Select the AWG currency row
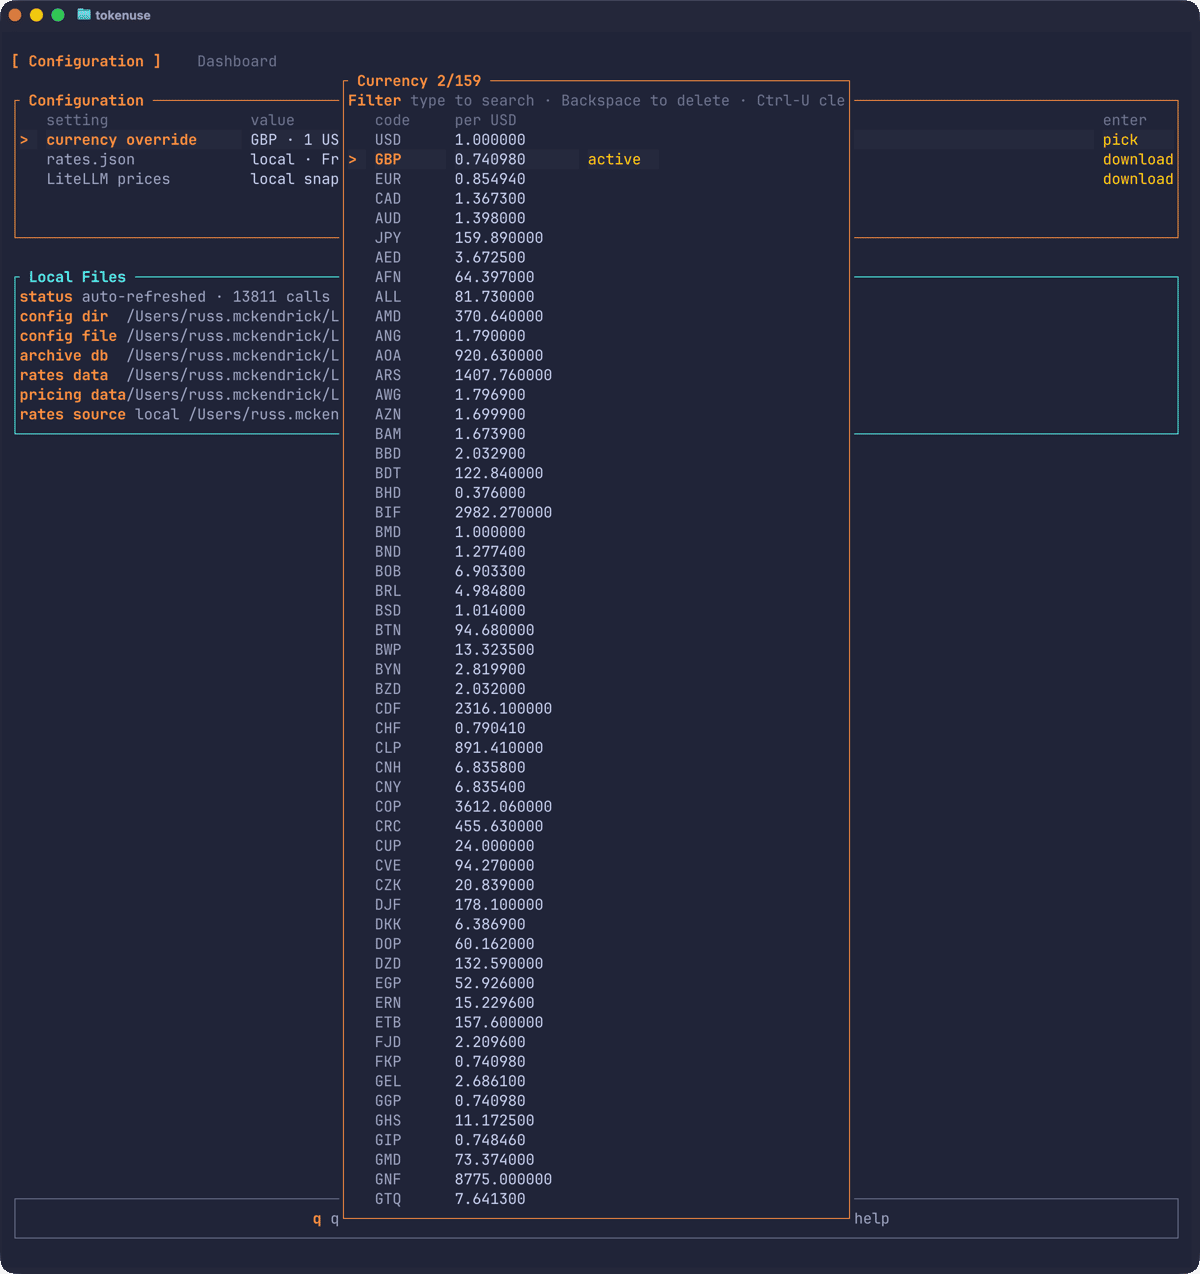This screenshot has width=1200, height=1274. [x=597, y=394]
